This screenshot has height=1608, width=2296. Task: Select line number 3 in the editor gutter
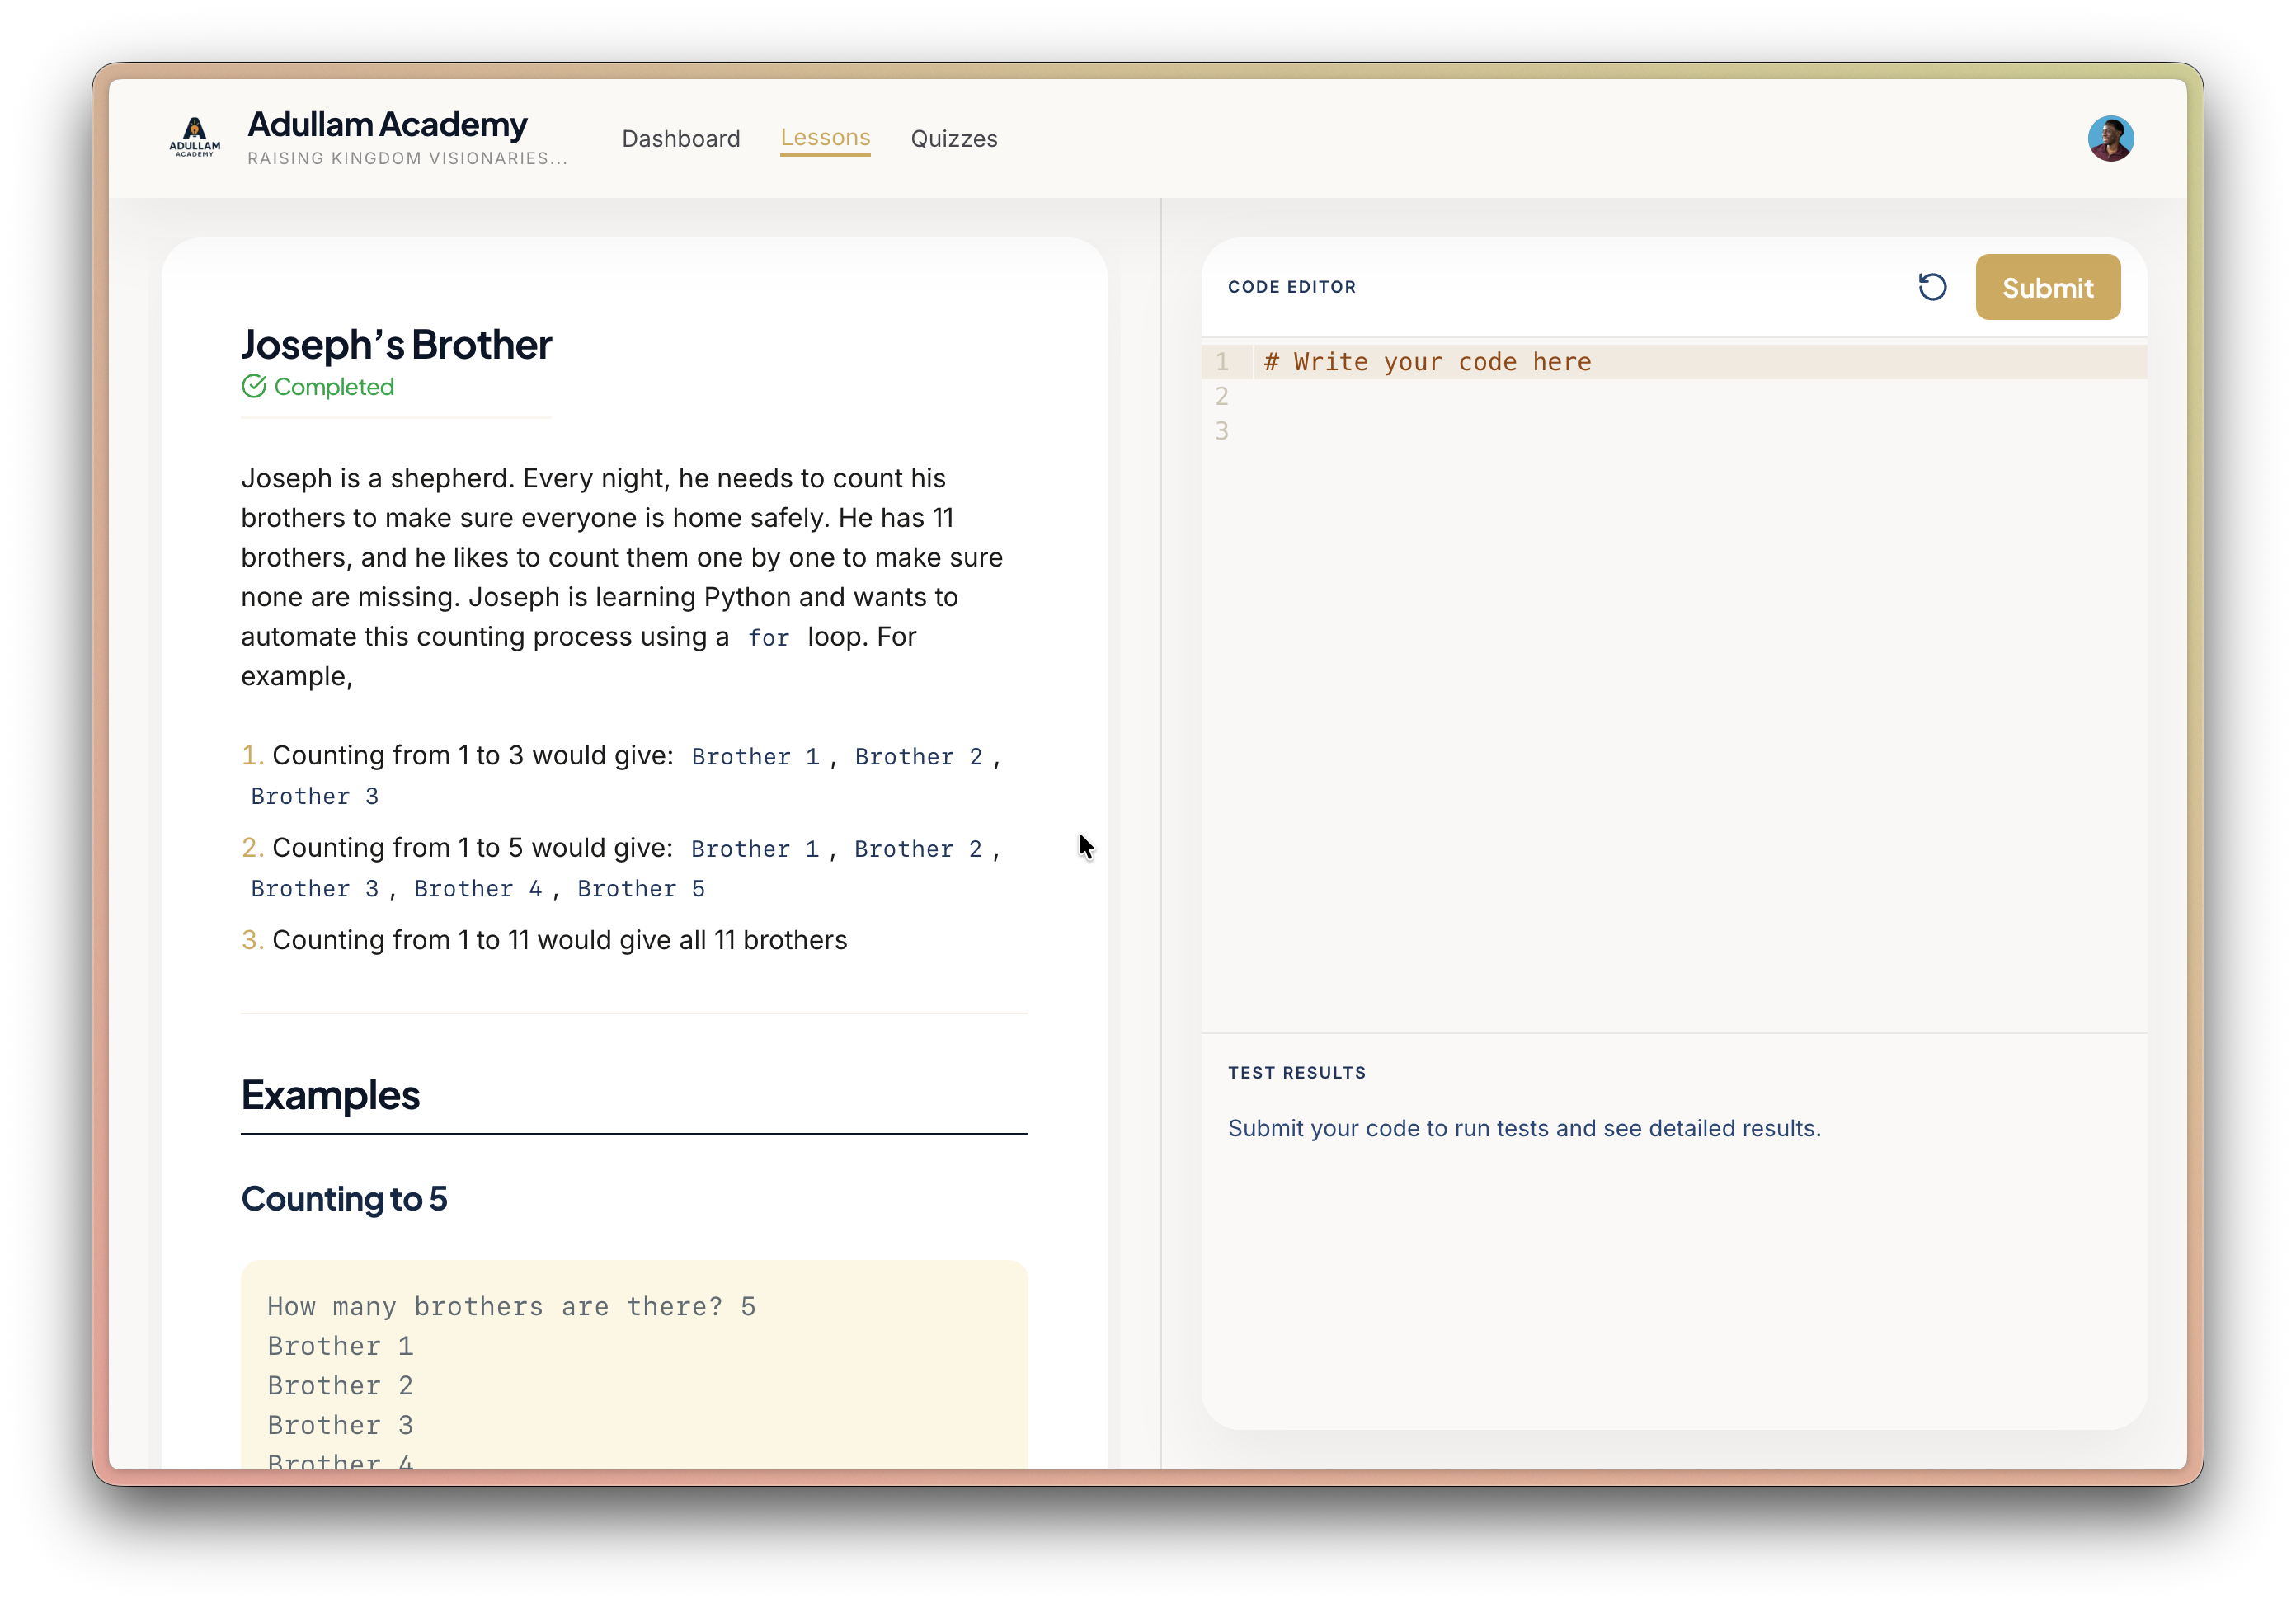tap(1222, 431)
